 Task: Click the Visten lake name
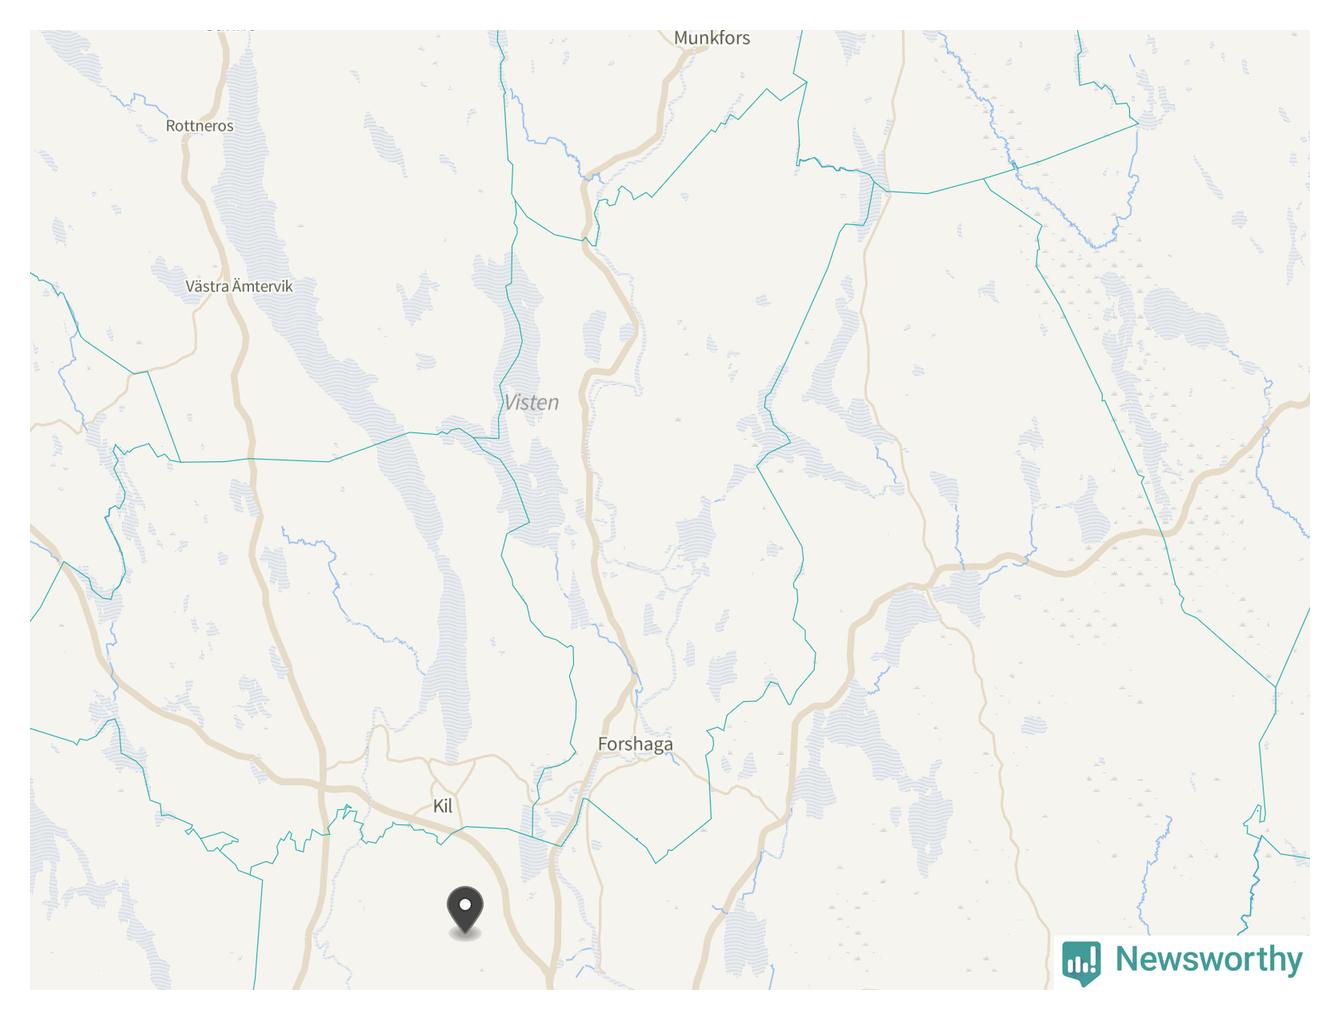coord(531,402)
